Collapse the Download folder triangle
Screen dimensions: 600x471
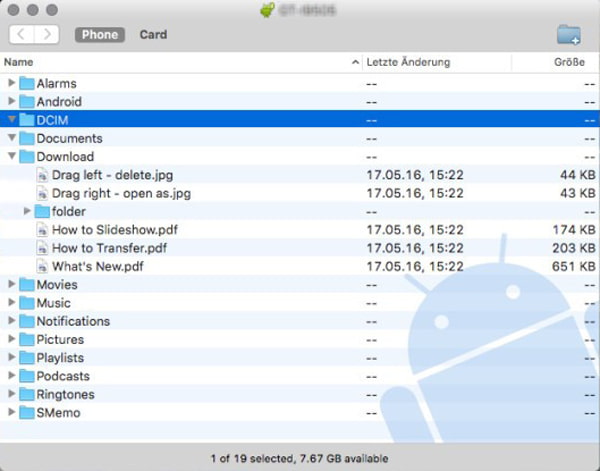pyautogui.click(x=12, y=156)
